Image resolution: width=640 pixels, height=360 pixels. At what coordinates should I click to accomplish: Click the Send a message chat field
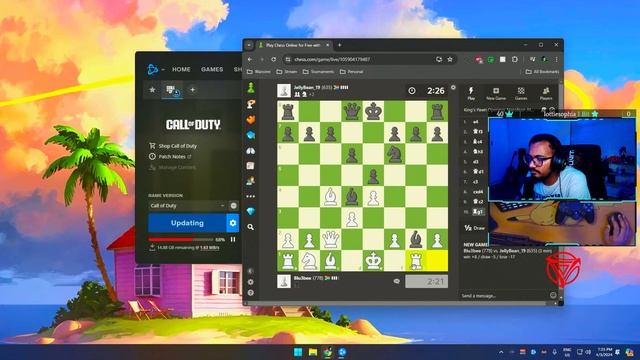click(x=504, y=296)
